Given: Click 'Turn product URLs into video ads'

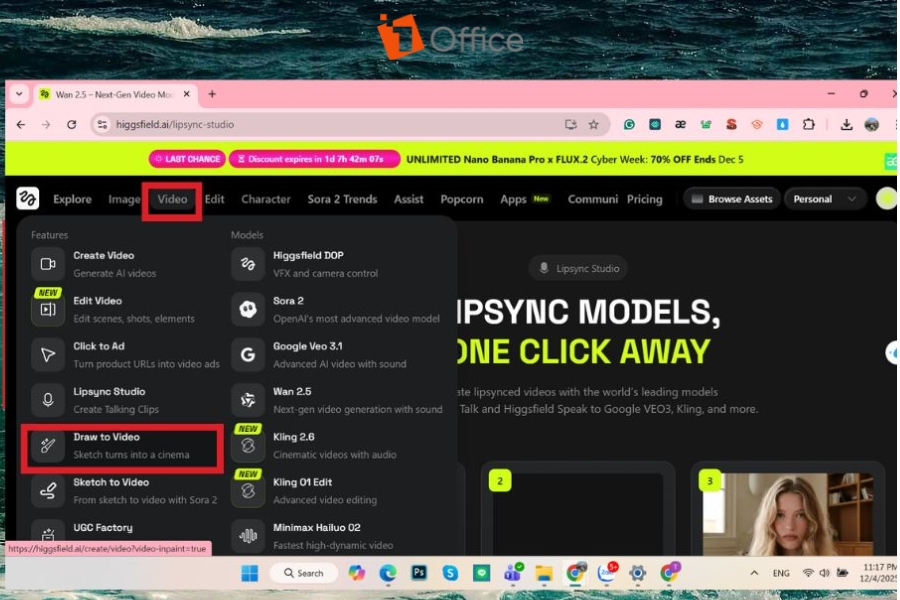Looking at the screenshot, I should click(146, 364).
